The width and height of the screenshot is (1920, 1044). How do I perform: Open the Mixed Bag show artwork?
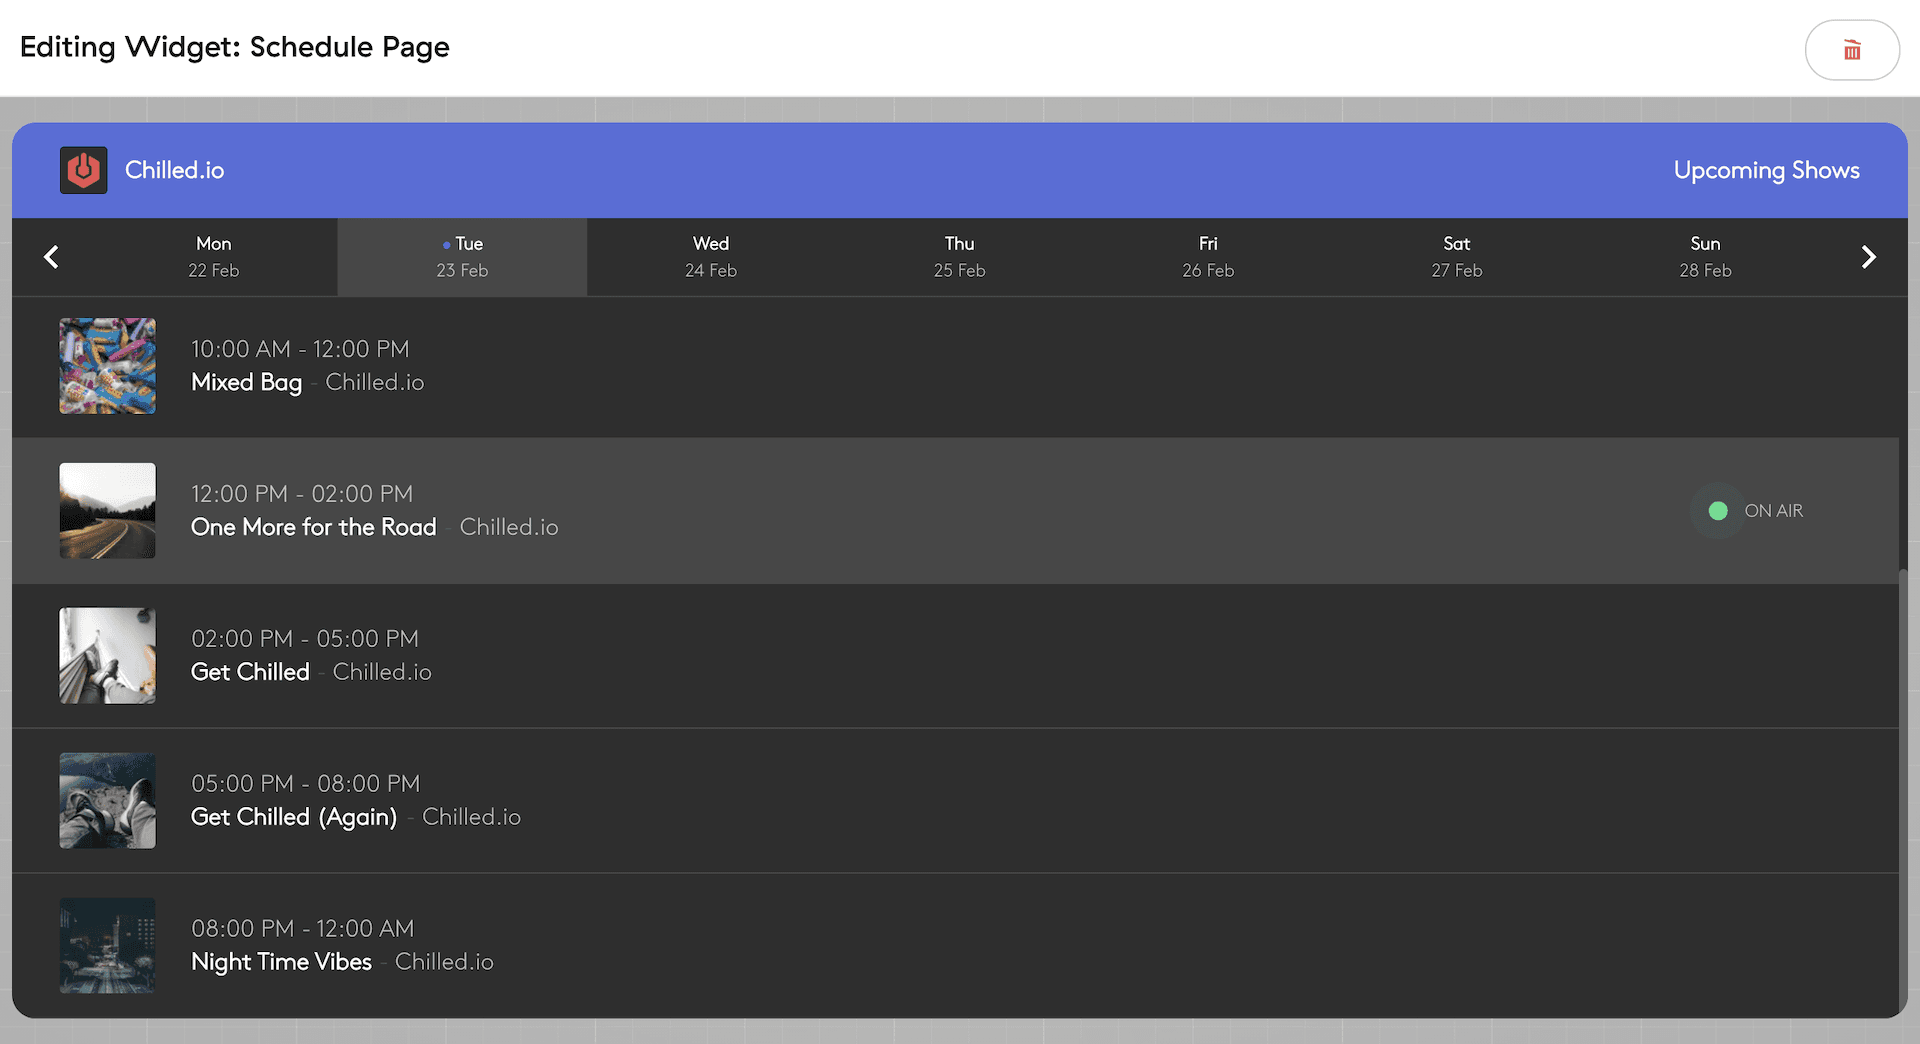click(x=107, y=366)
